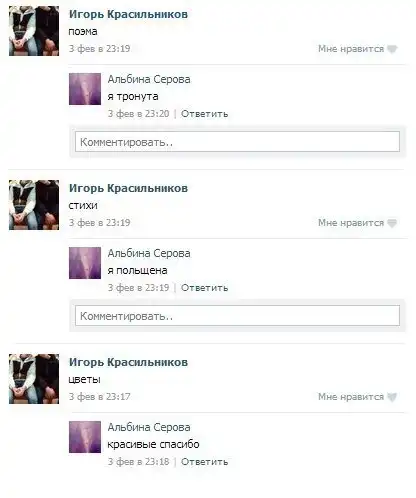416x498 pixels.
Task: Reply to the 'красивые спасибо' comment
Action: [x=205, y=462]
